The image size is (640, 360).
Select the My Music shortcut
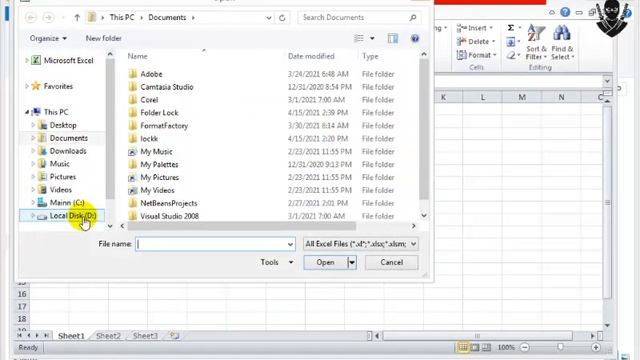point(156,151)
